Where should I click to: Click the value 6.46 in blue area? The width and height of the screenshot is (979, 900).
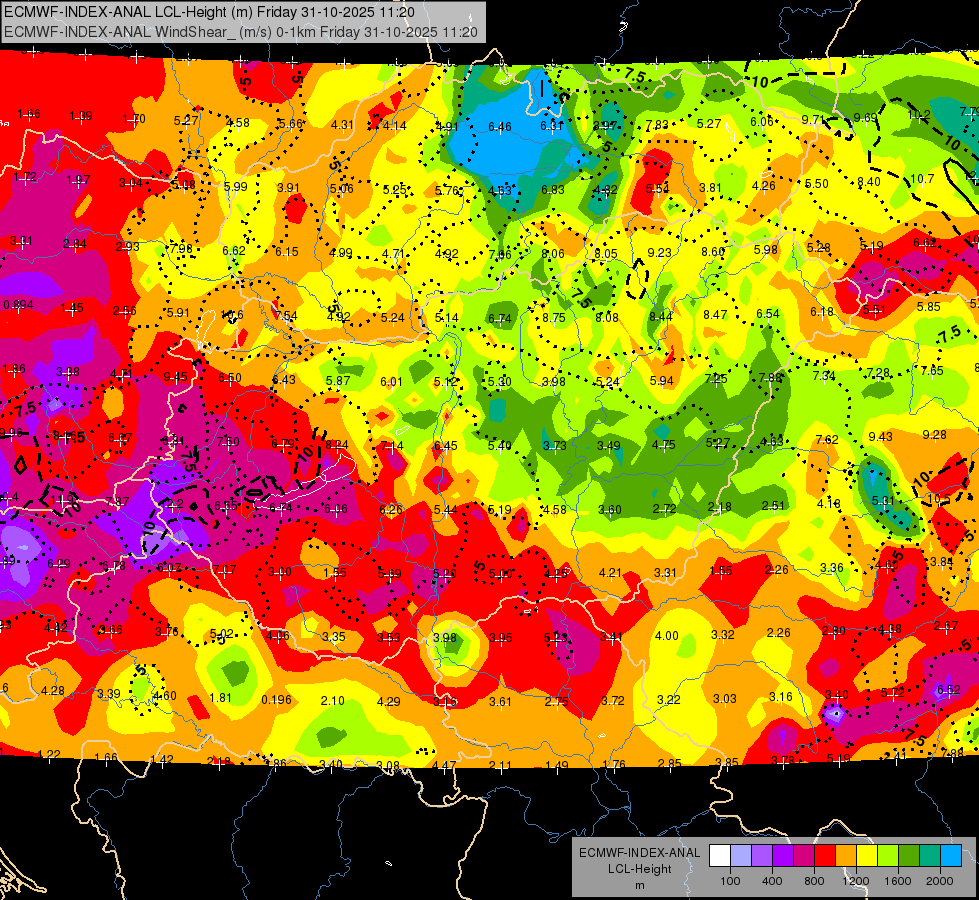[499, 127]
